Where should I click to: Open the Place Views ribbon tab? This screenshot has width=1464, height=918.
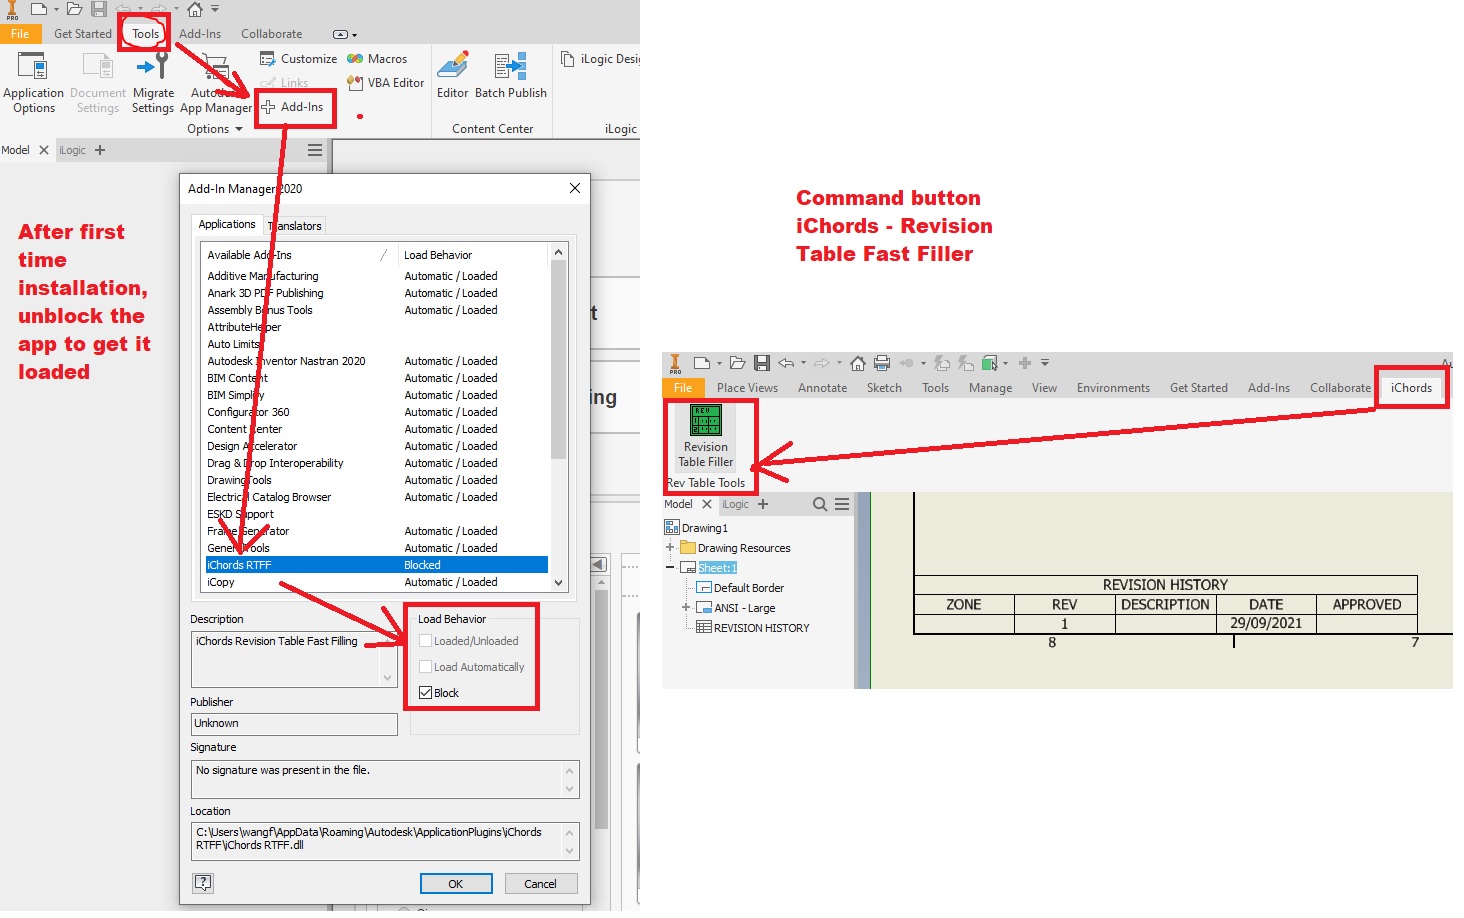tap(747, 388)
